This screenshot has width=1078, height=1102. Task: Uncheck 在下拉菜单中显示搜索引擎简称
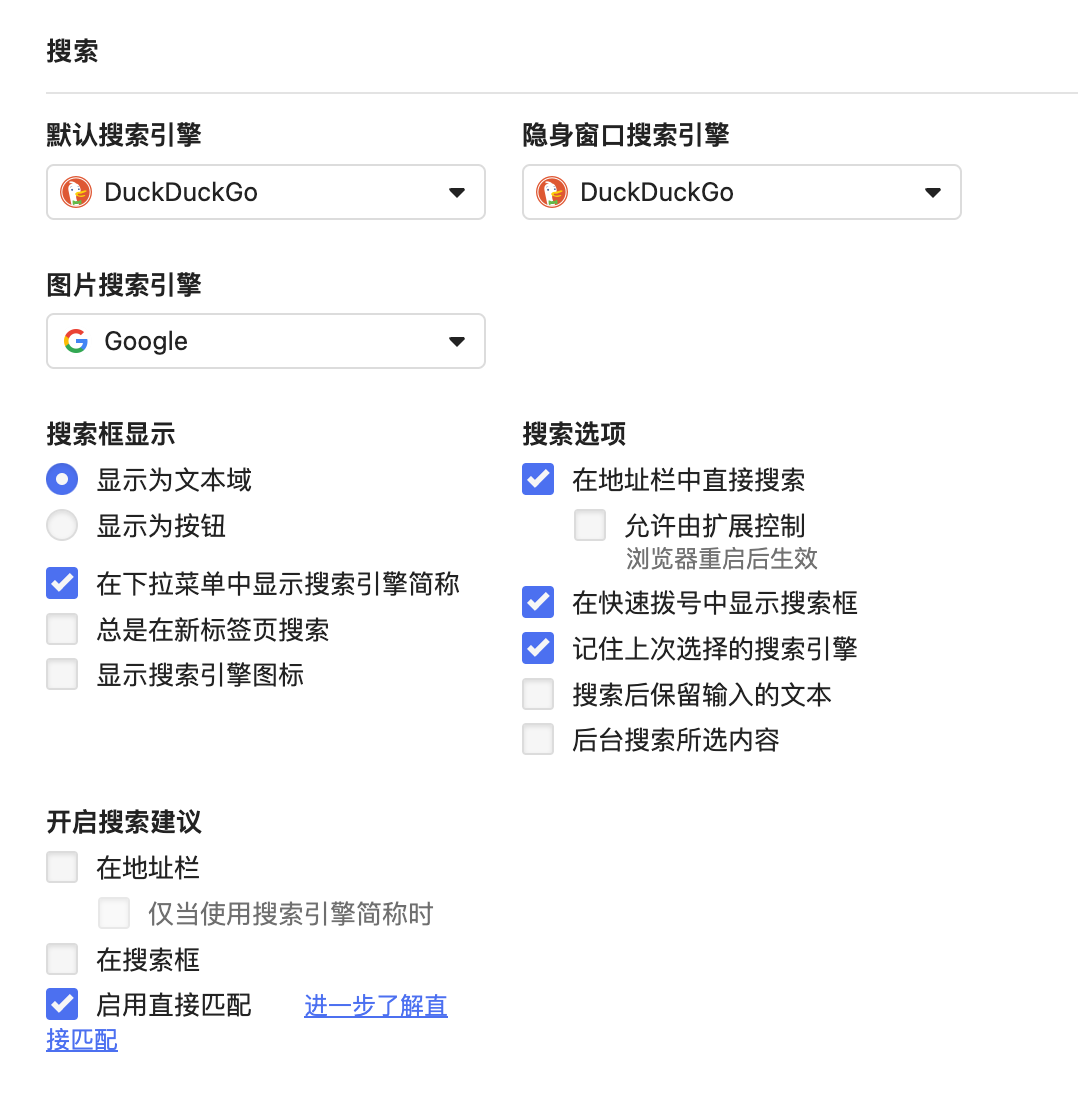click(x=62, y=583)
